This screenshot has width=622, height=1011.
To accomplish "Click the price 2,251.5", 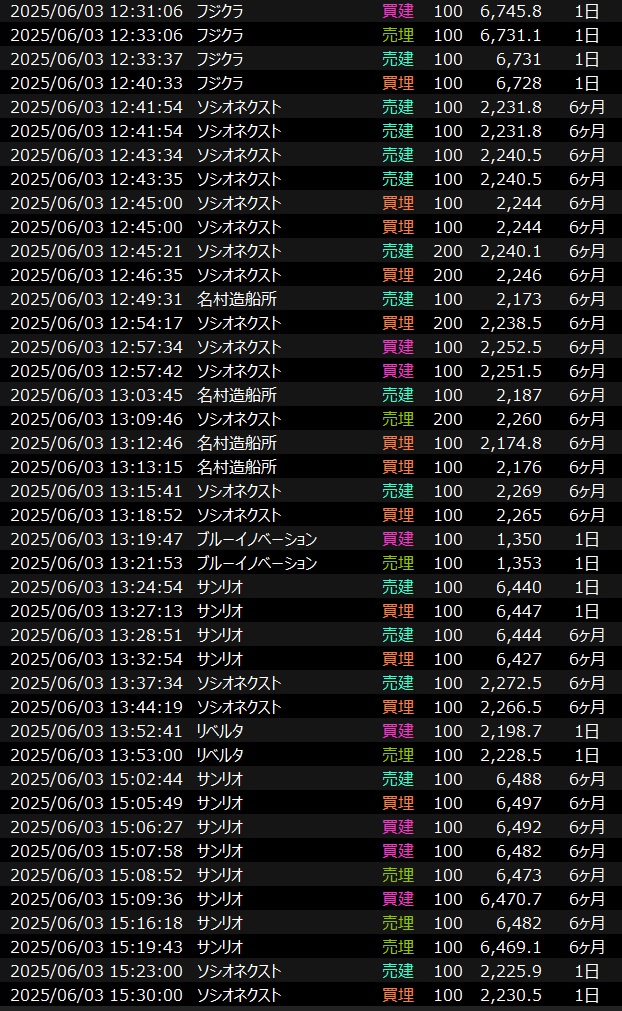I will (510, 371).
